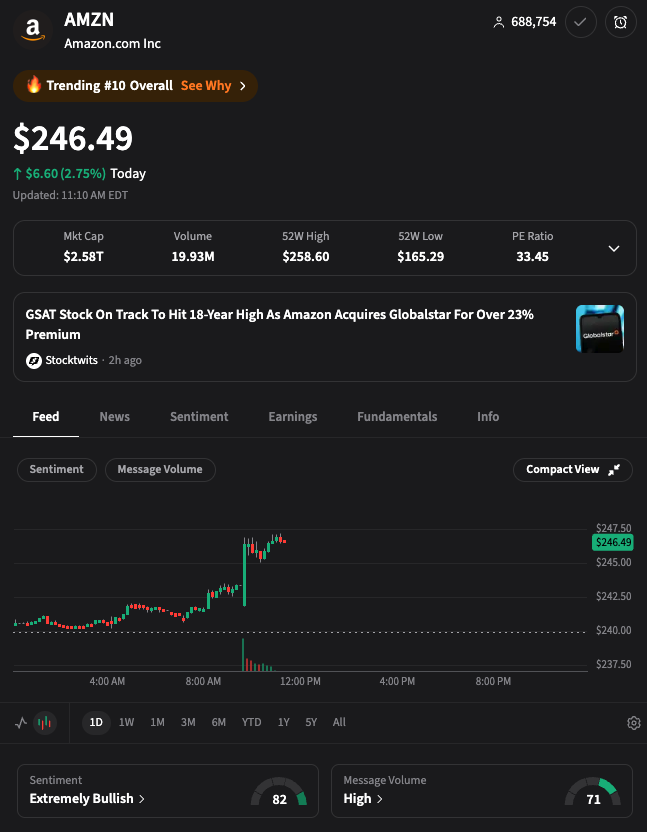Click the 12:00 PM chart axis label
This screenshot has height=832, width=647.
(x=300, y=681)
